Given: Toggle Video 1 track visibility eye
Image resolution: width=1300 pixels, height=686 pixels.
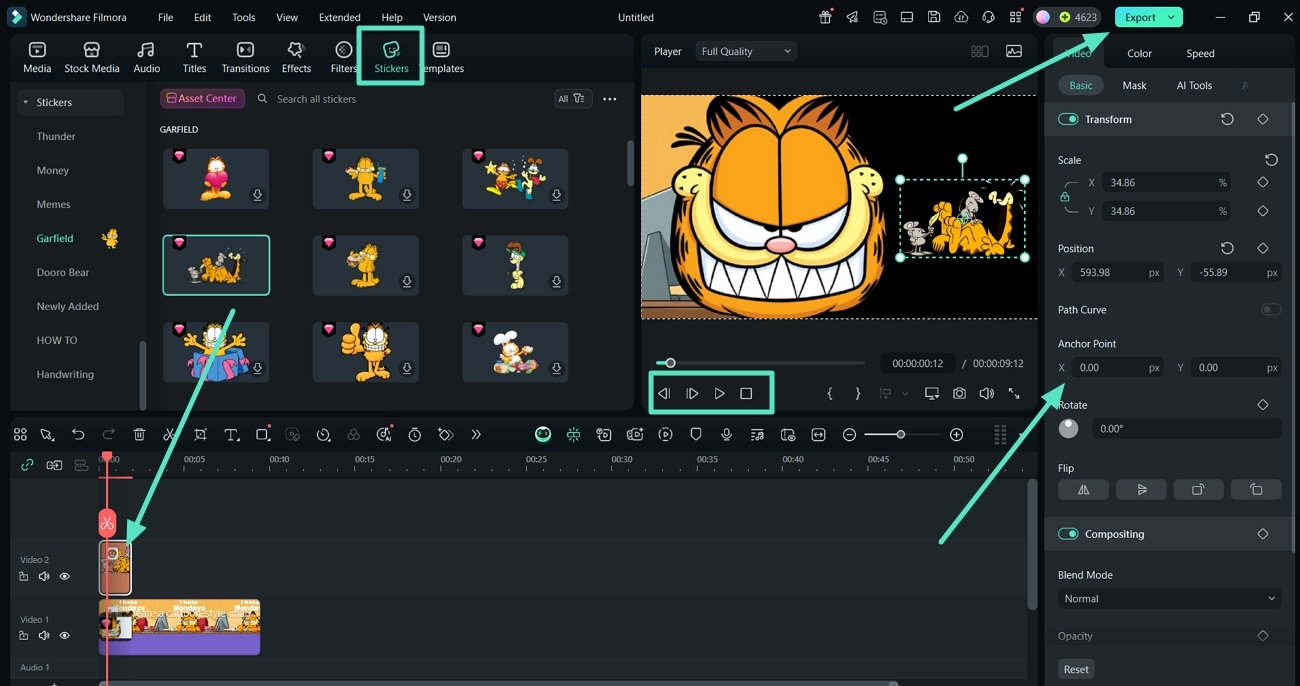Looking at the screenshot, I should point(64,636).
